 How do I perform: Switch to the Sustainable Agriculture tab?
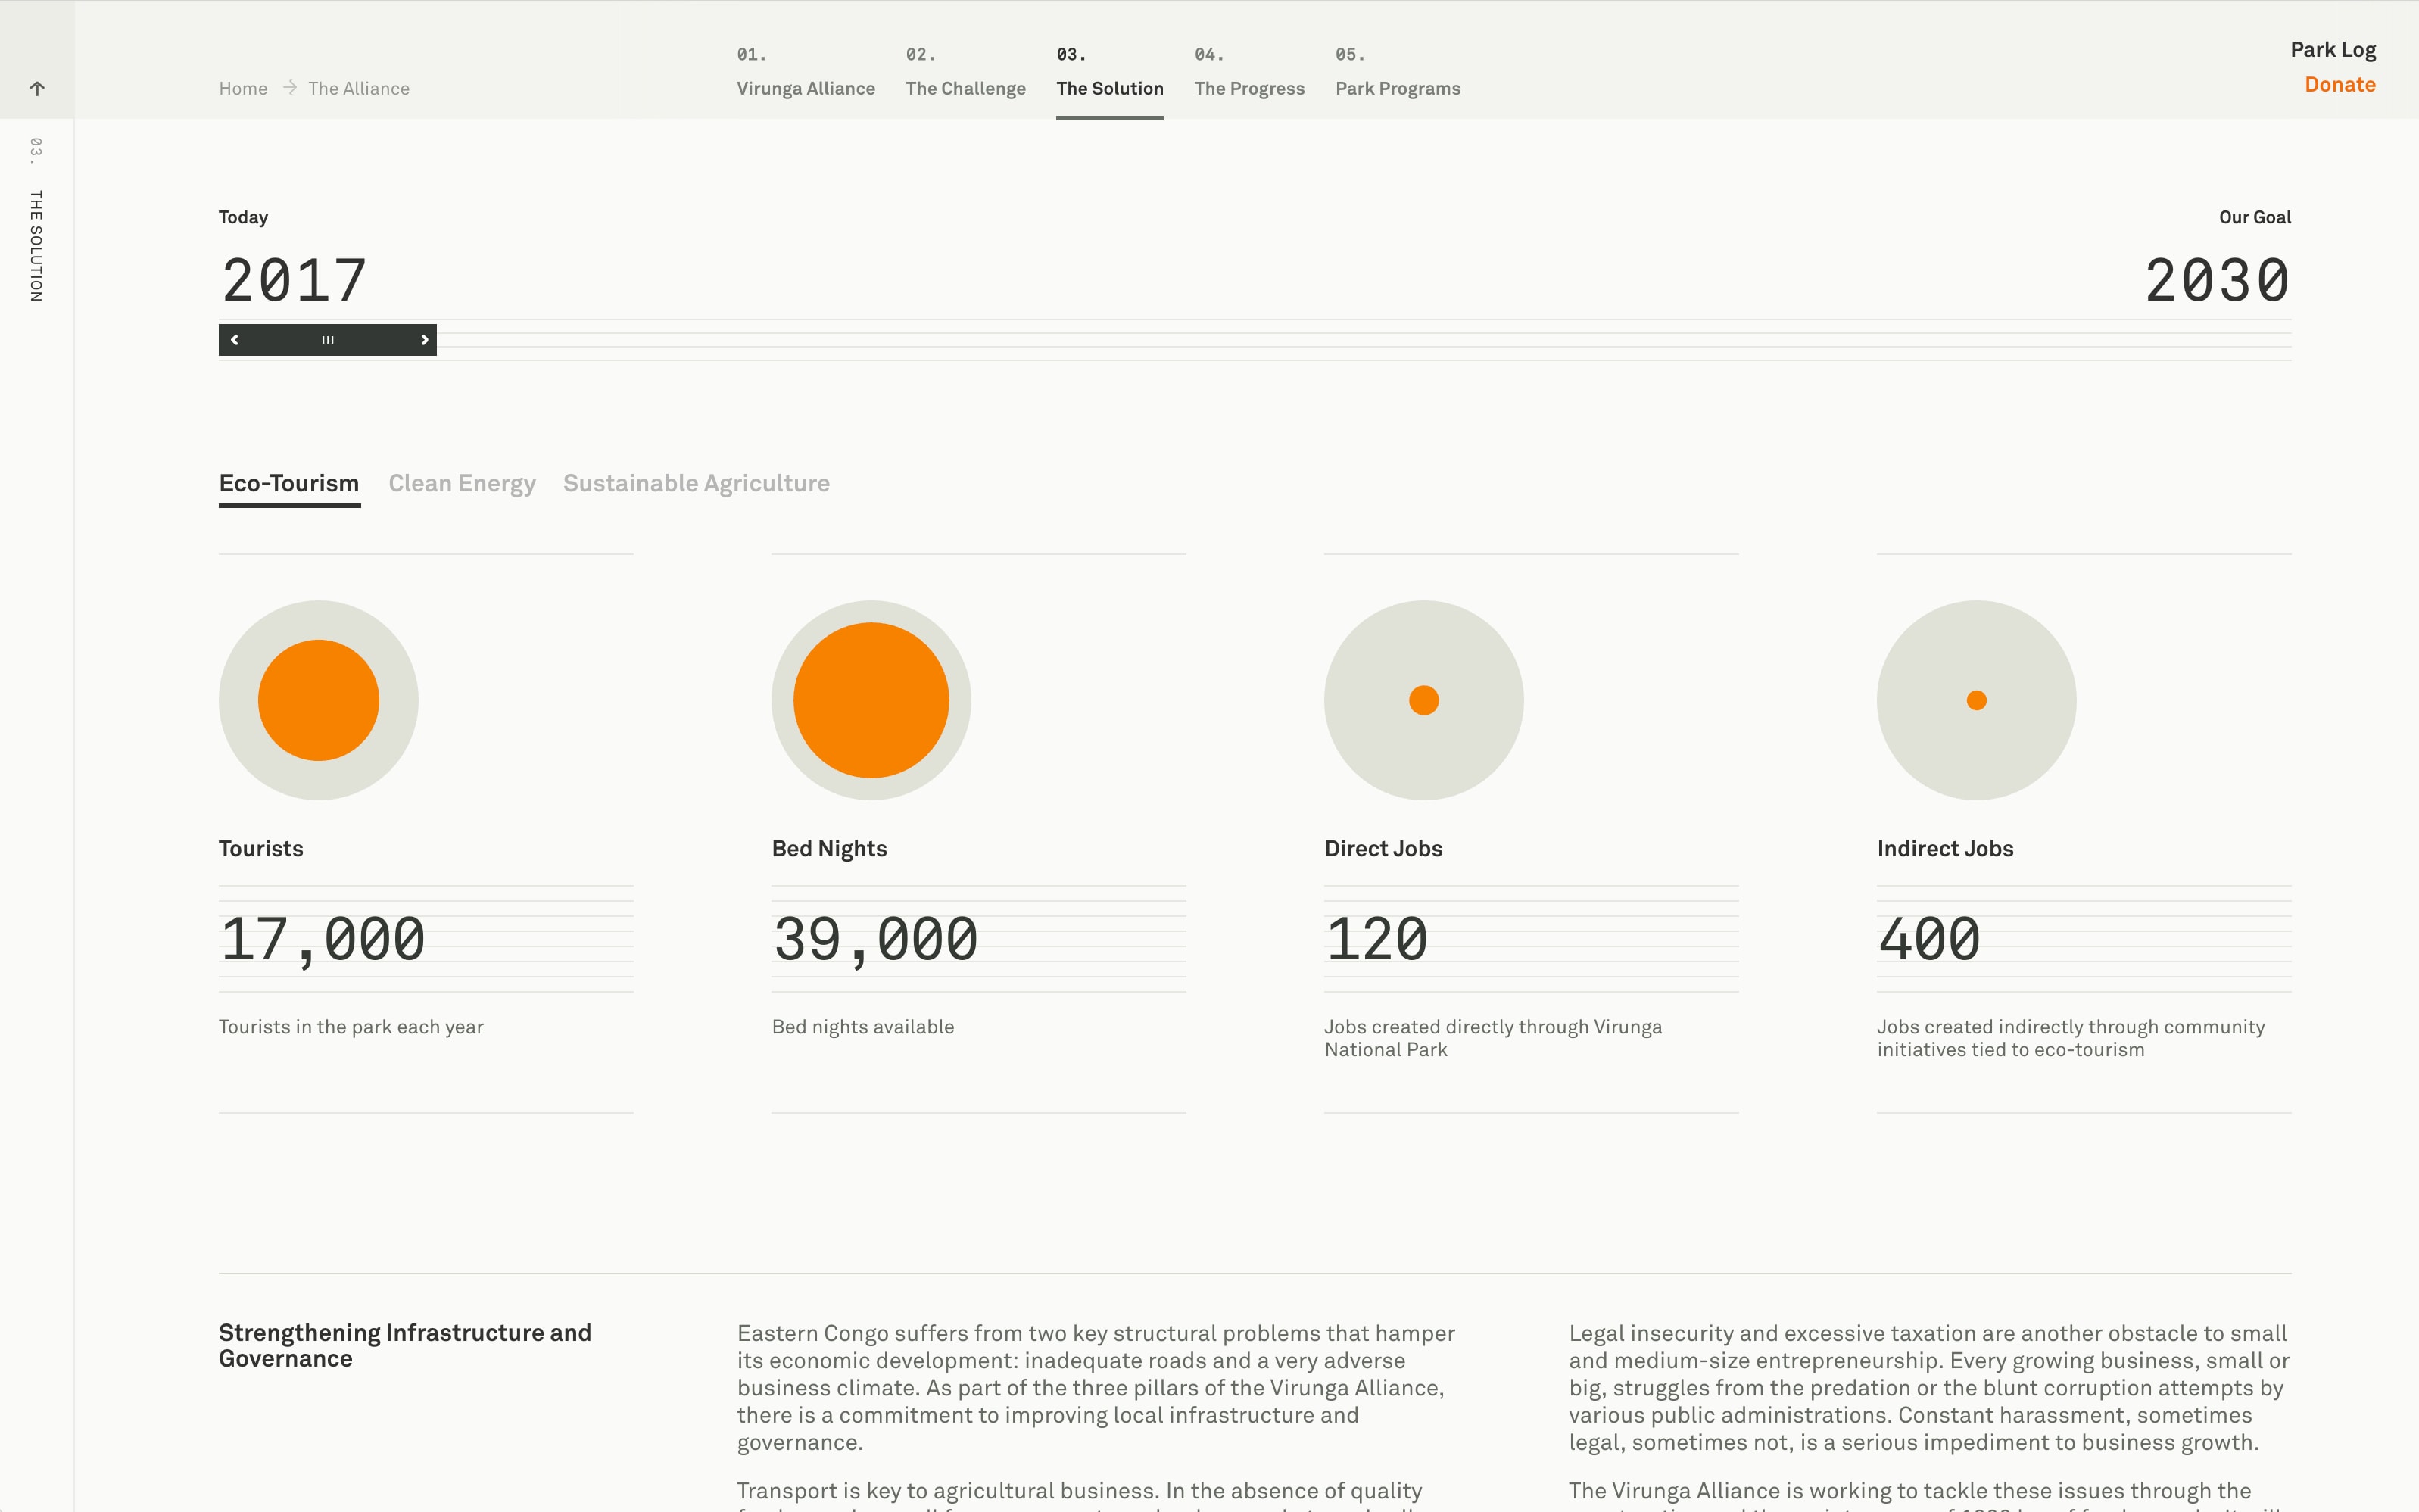point(696,484)
